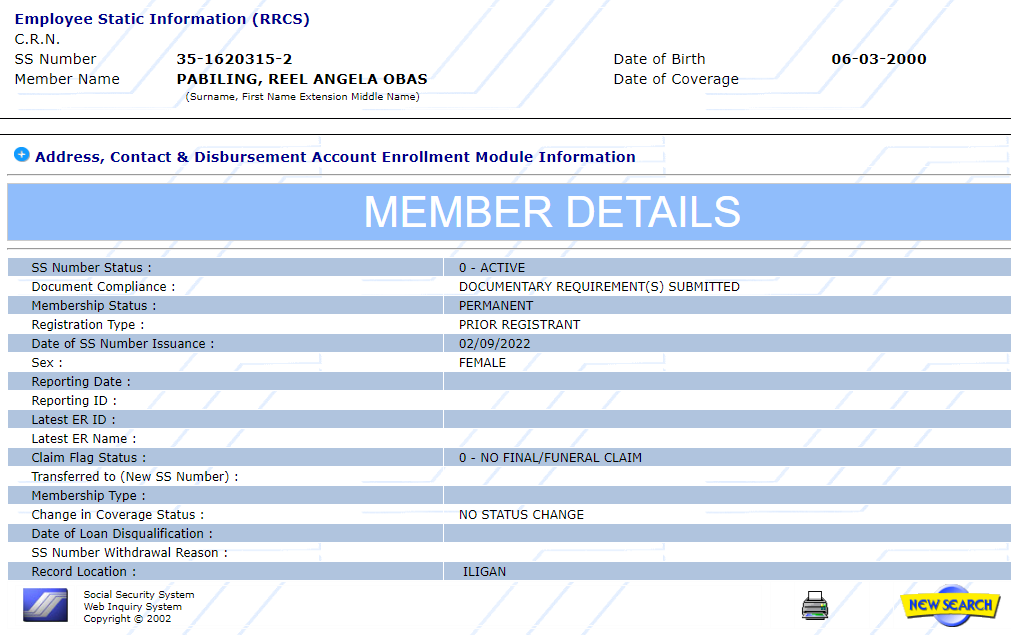
Task: Click the Record Location value ILIGAN
Action: tap(484, 572)
